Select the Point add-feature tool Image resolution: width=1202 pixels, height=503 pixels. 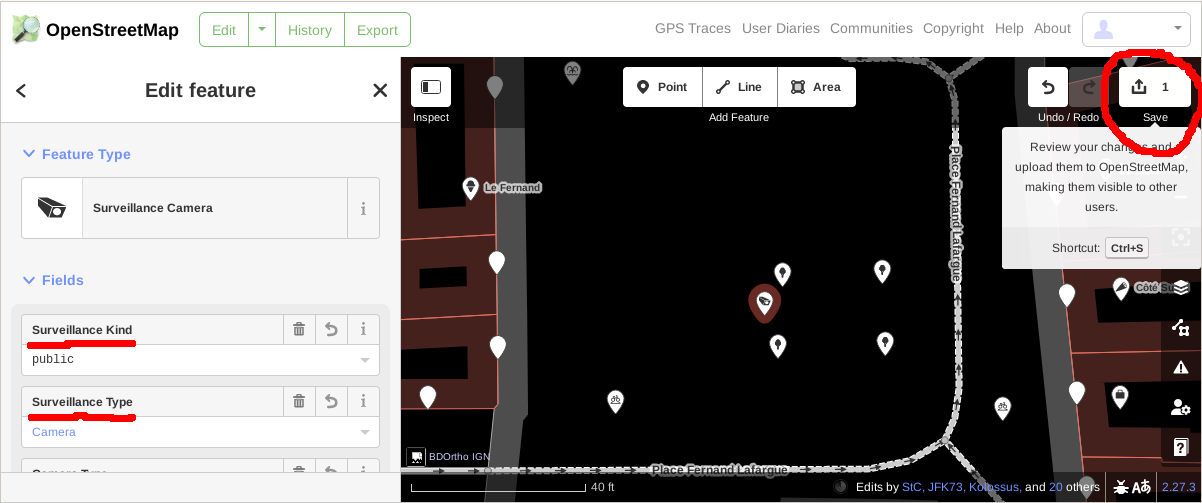(x=662, y=87)
